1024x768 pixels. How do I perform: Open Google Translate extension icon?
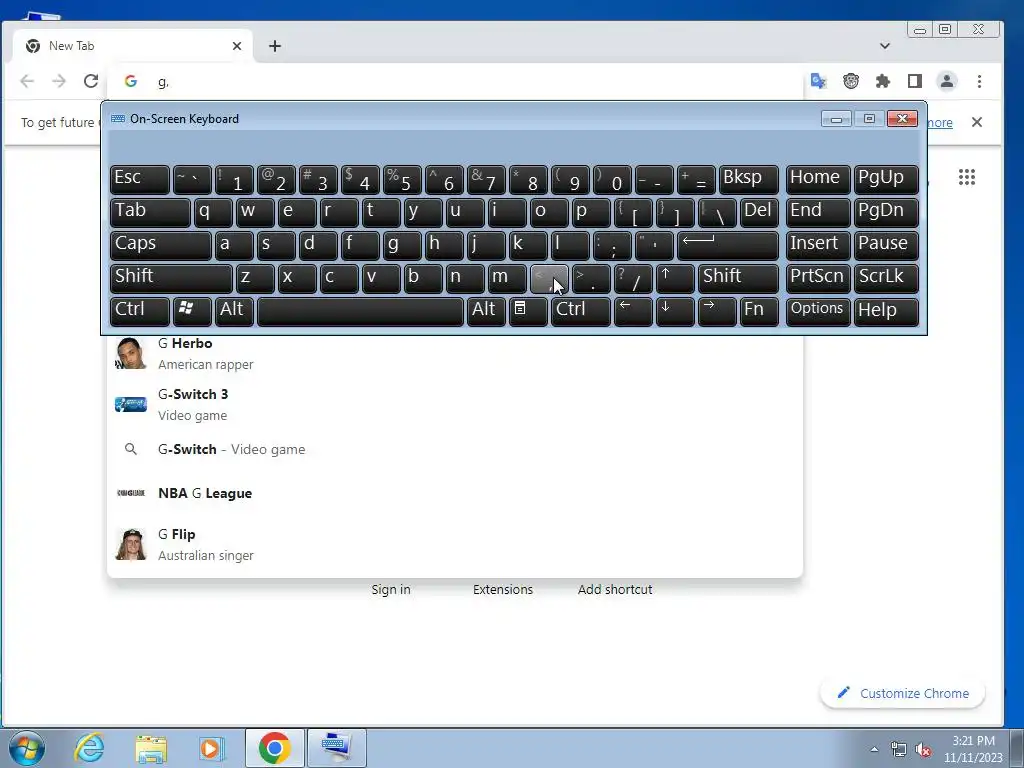(818, 81)
